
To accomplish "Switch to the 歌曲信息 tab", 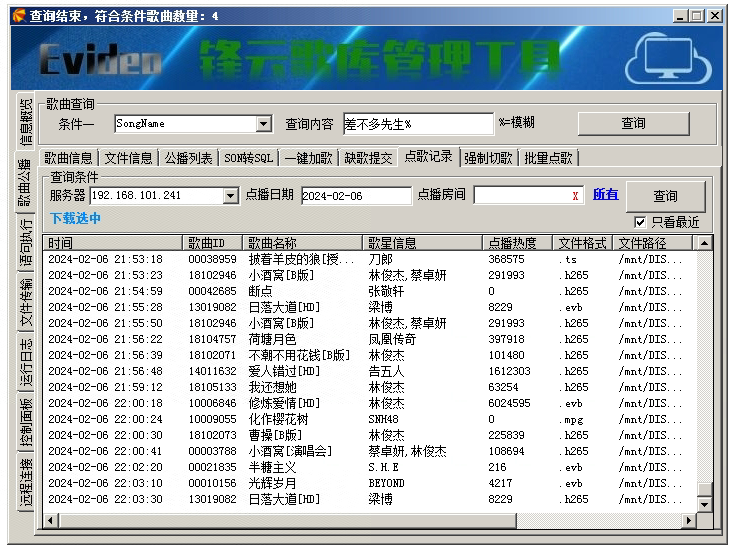I will 68,158.
